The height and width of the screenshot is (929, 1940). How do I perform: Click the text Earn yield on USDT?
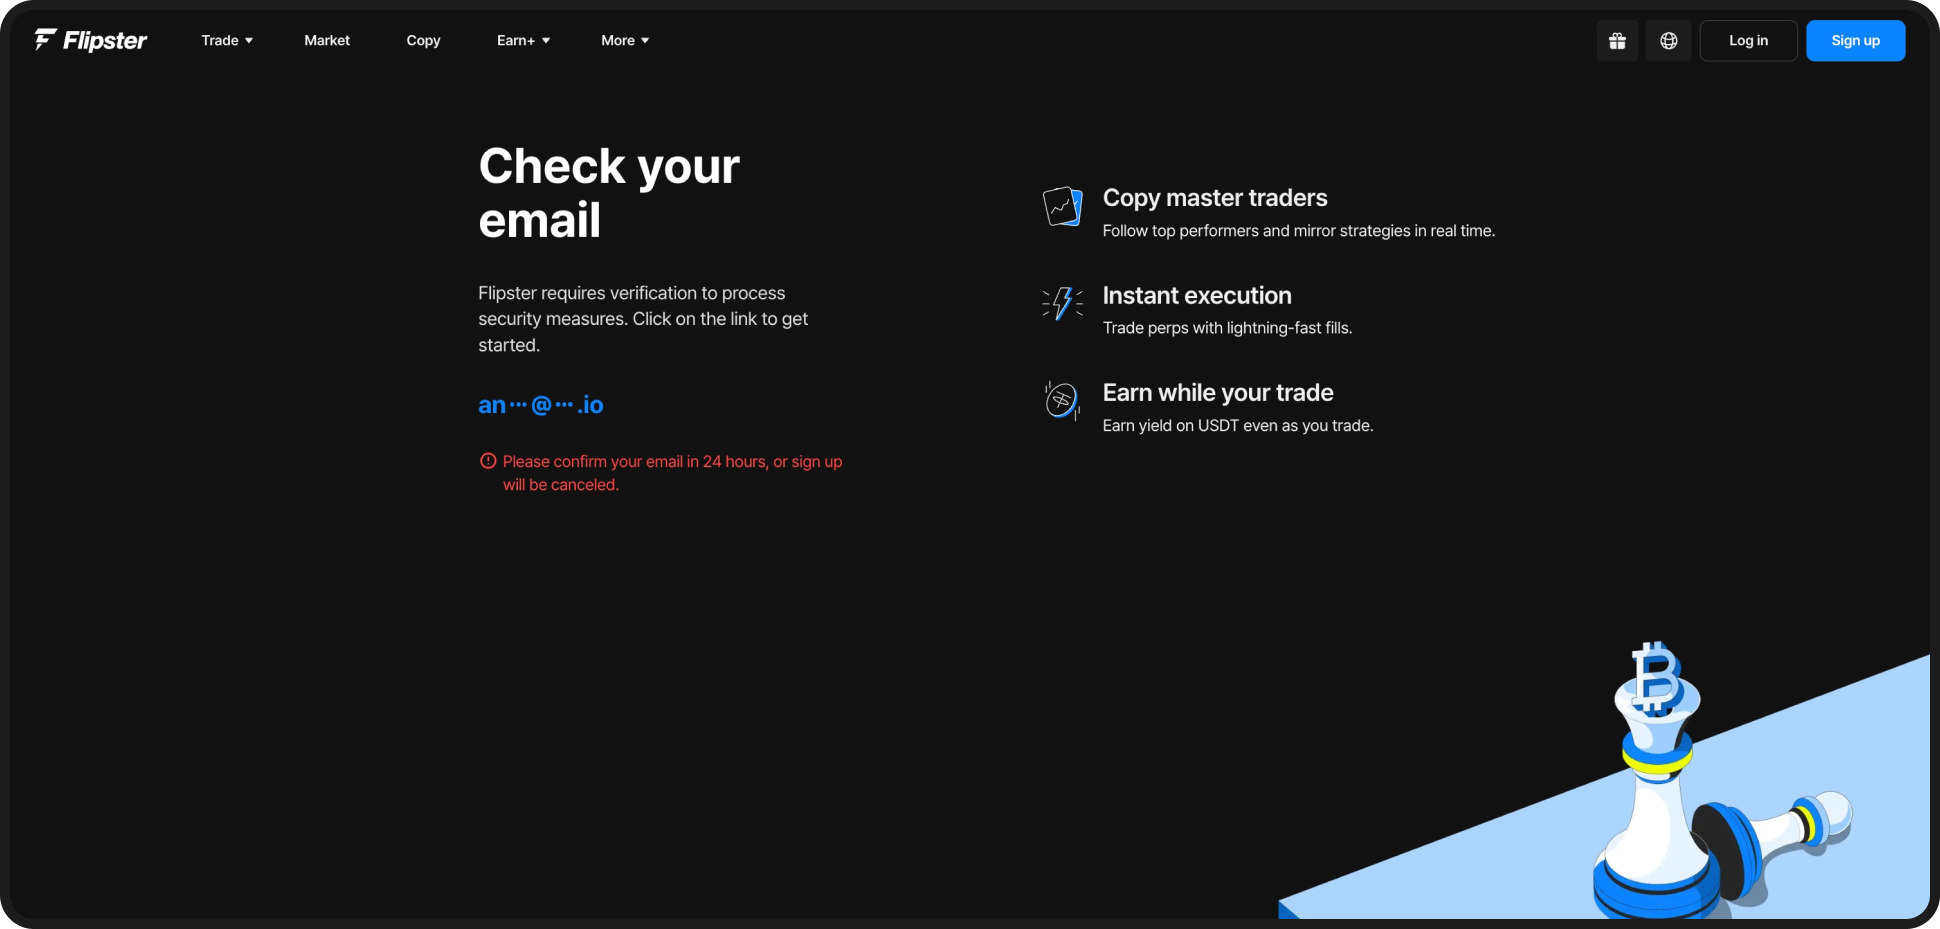pos(1238,426)
